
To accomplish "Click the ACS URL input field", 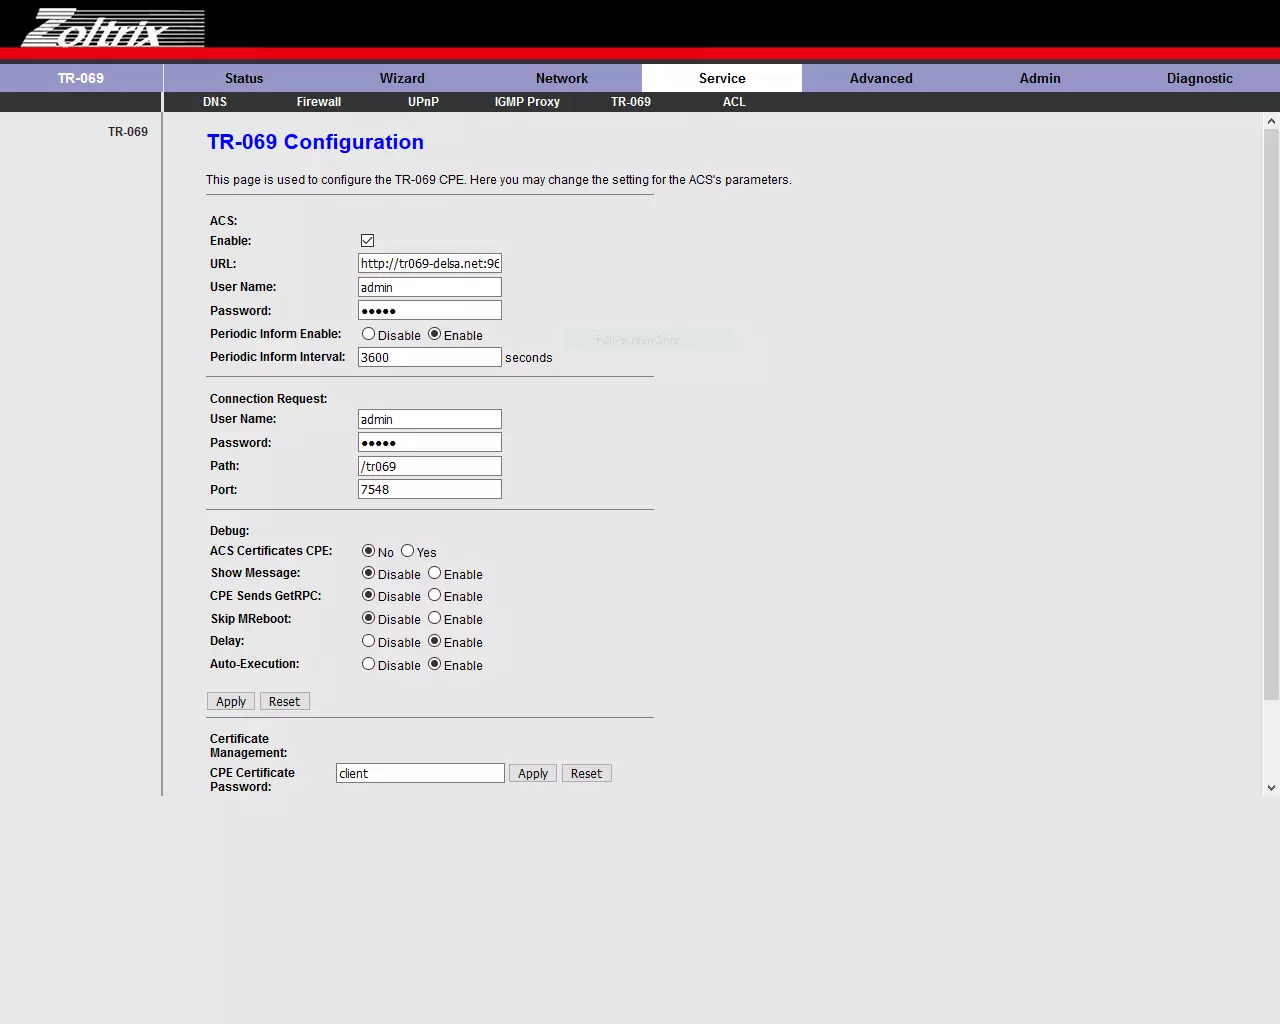I will [x=430, y=263].
